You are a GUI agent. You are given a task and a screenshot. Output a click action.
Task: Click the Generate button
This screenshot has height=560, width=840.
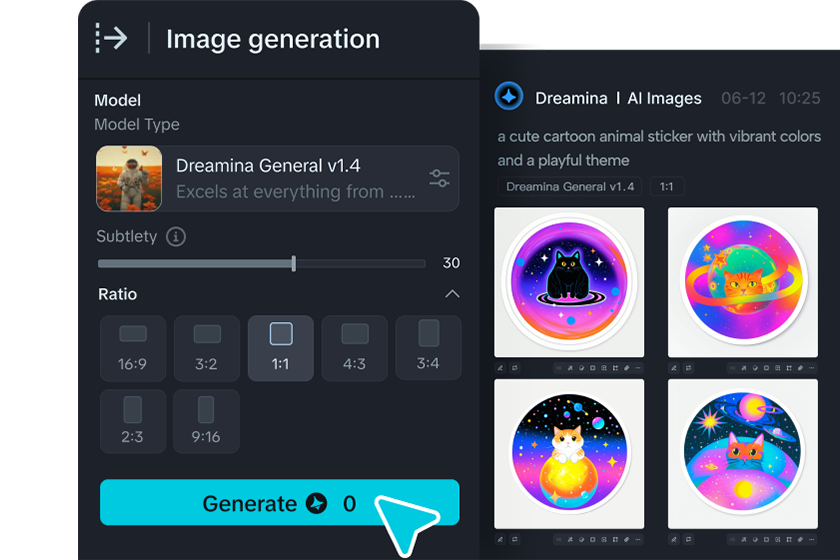coord(280,502)
